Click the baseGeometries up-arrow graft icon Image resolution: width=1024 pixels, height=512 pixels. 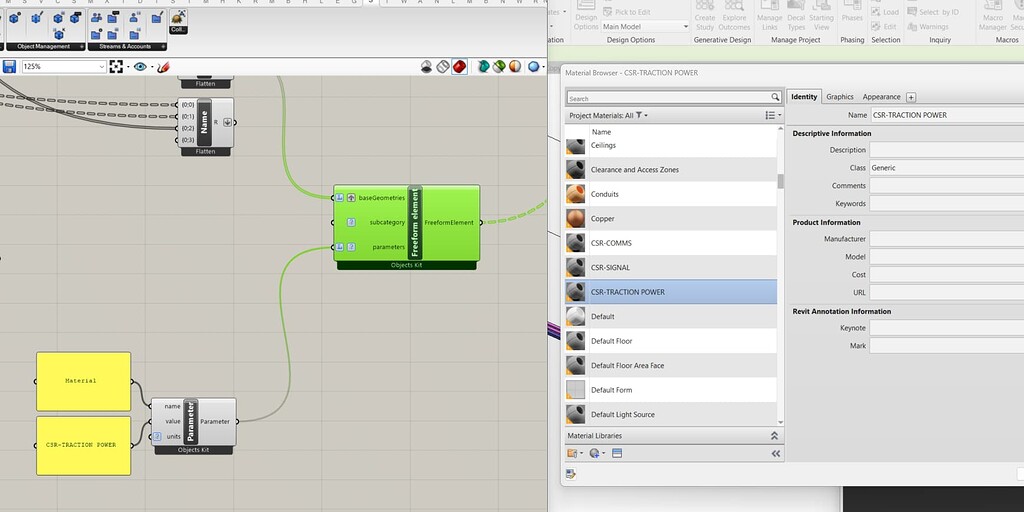click(x=351, y=197)
